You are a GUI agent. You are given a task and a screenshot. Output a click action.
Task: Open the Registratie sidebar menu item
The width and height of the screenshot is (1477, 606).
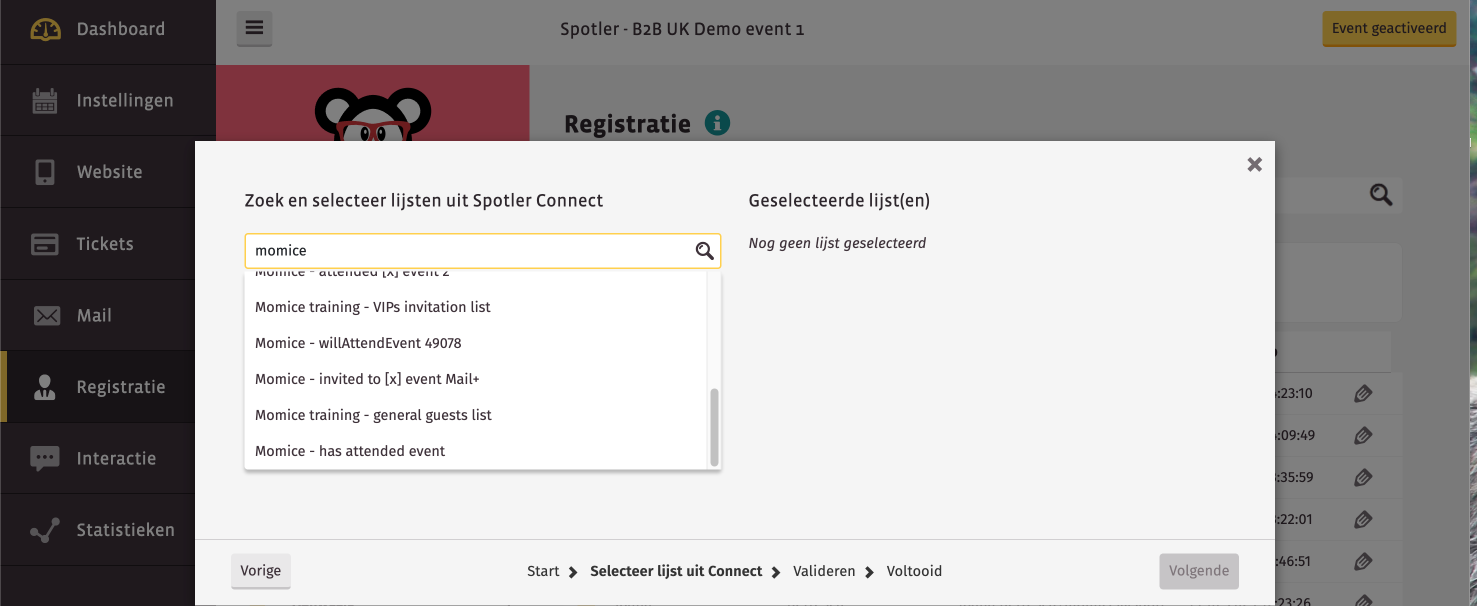coord(120,387)
